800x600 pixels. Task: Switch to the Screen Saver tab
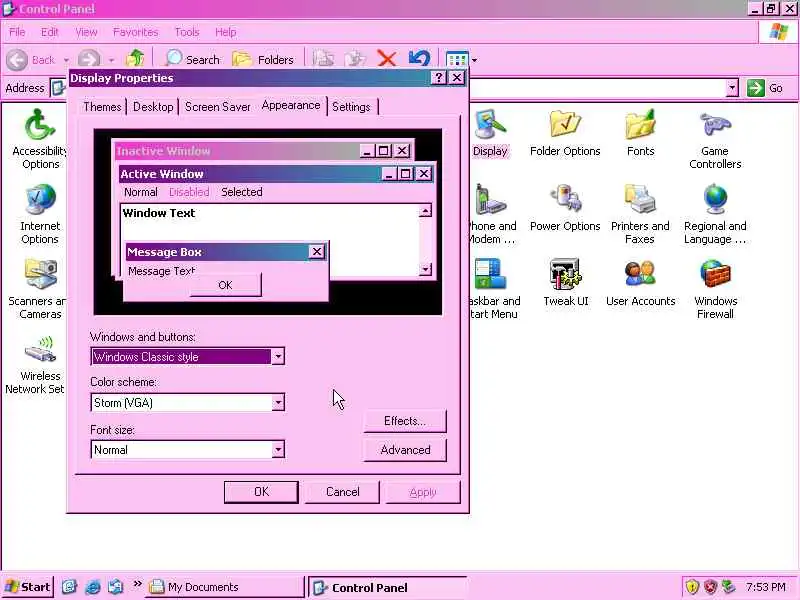(x=217, y=107)
